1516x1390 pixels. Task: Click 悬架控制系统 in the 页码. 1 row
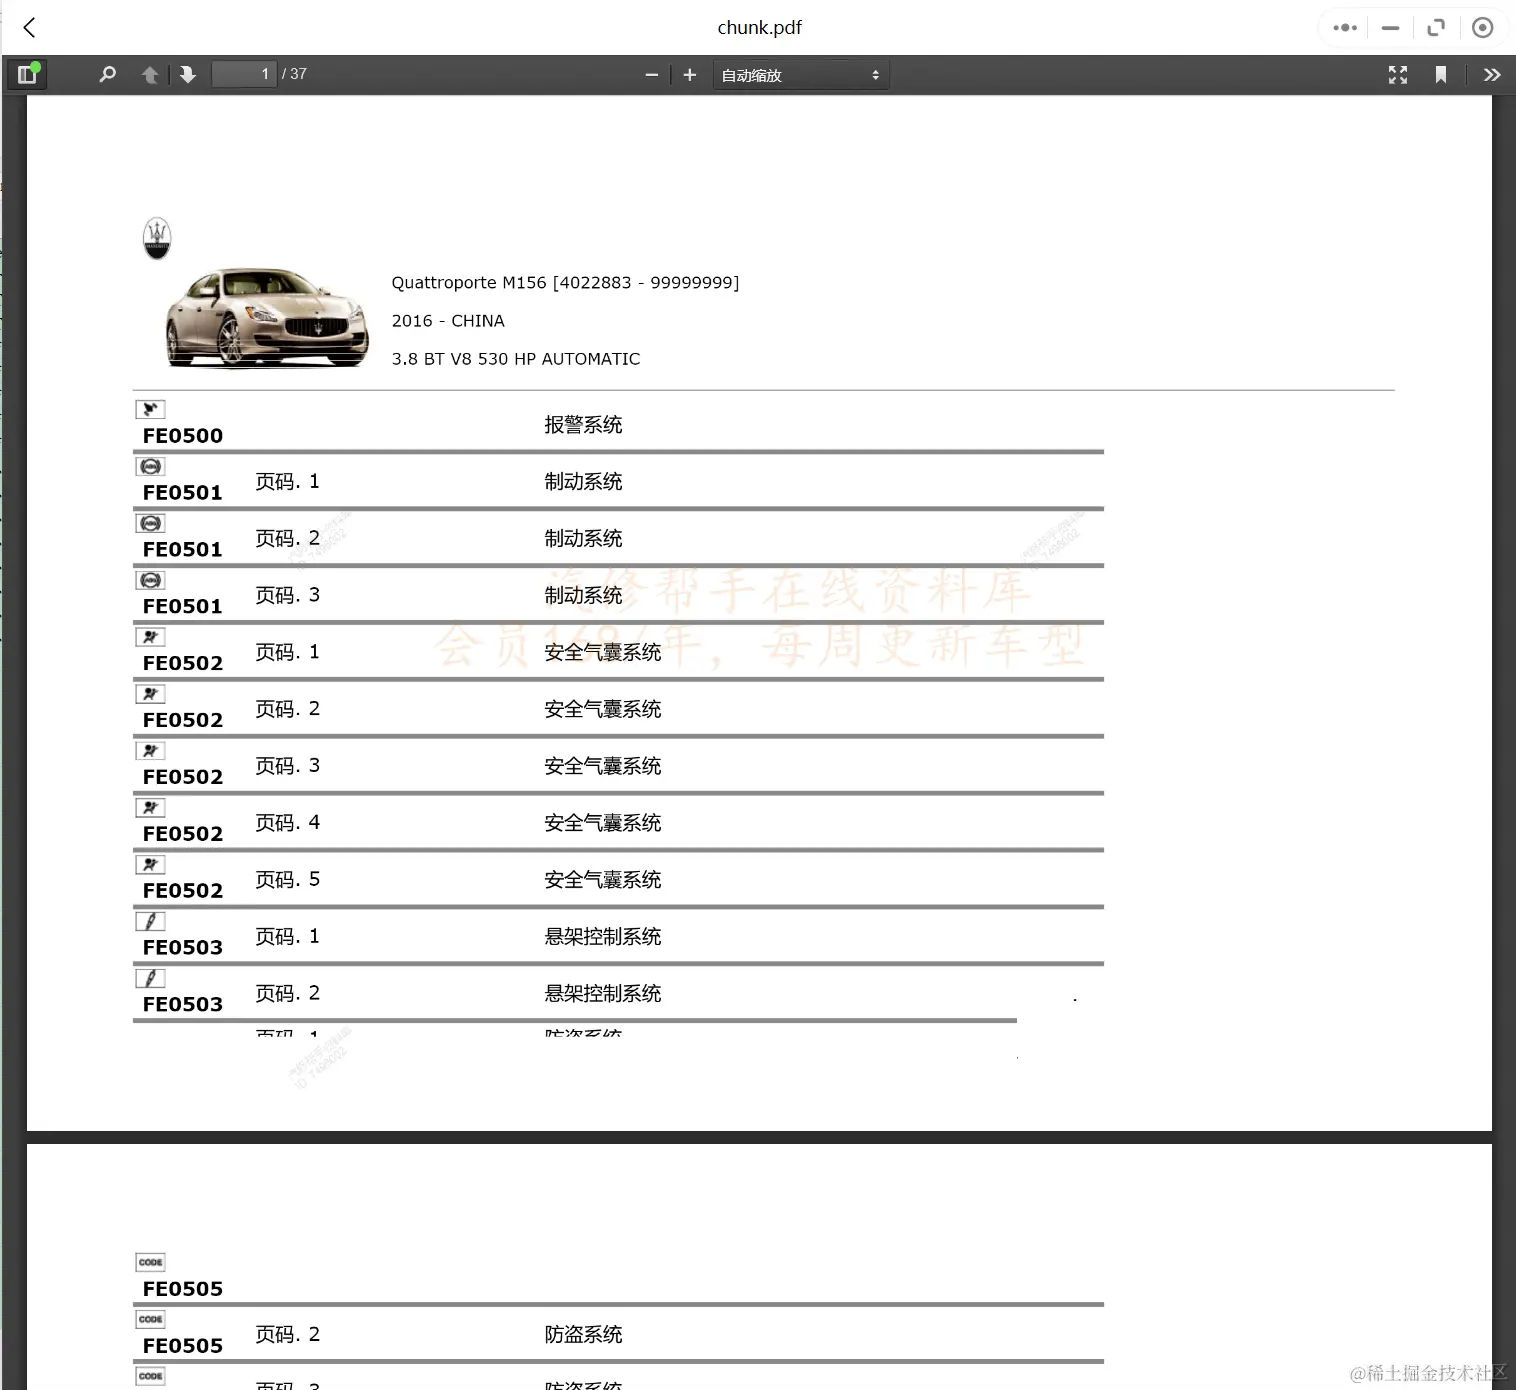[603, 937]
